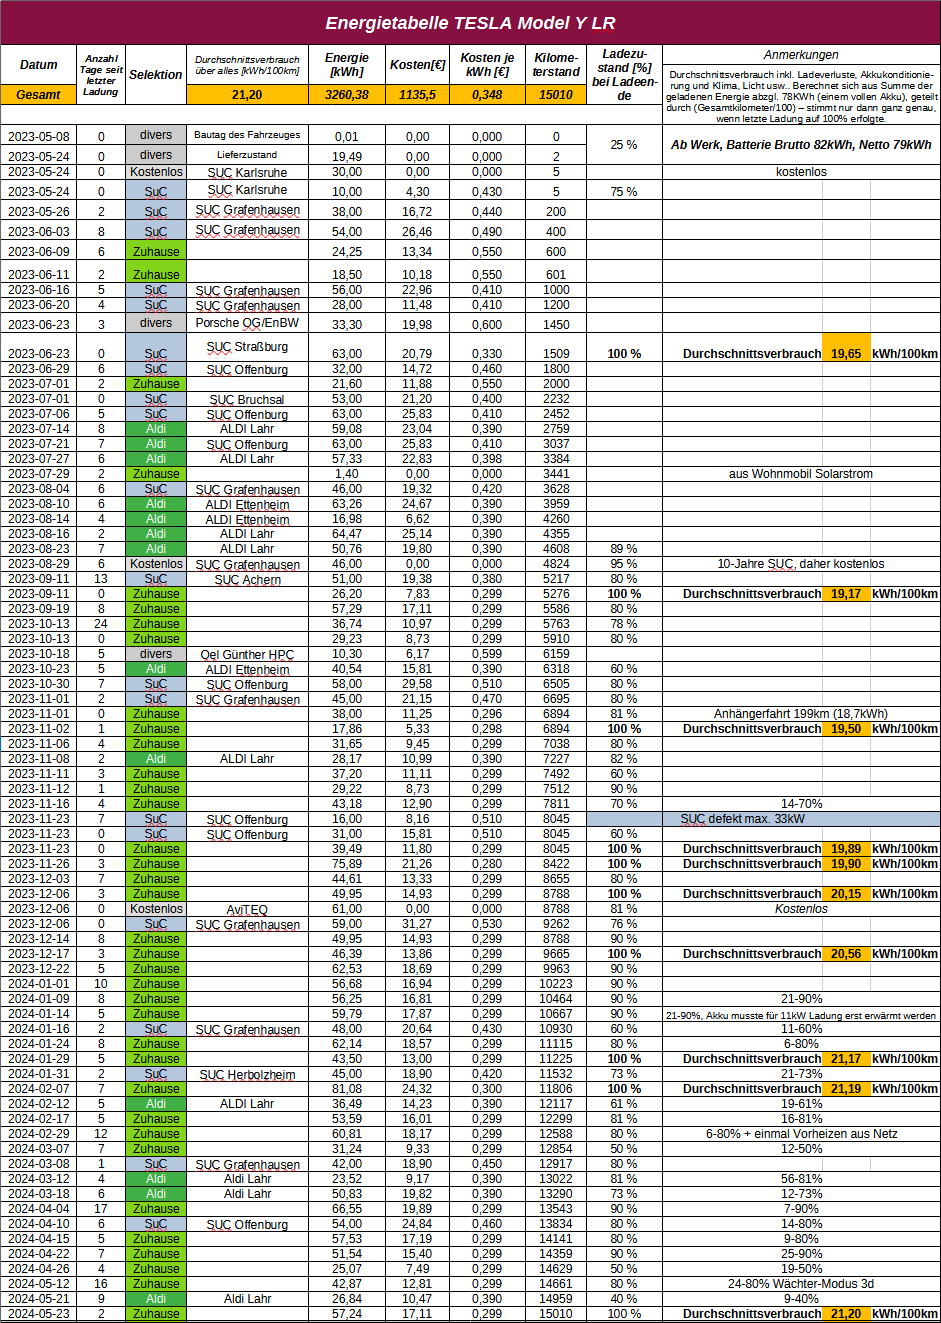Viewport: 941px width, 1323px height.
Task: Click the '25 %' charge level cell
Action: point(624,145)
